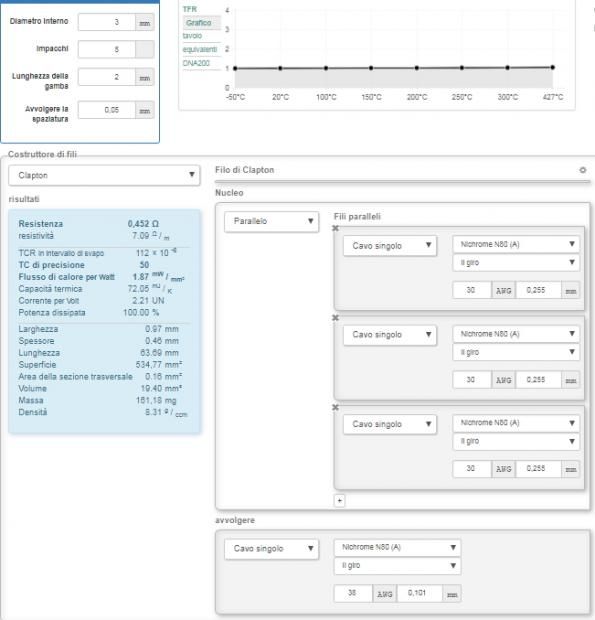Remove the second parallel wire strand

[x=335, y=318]
